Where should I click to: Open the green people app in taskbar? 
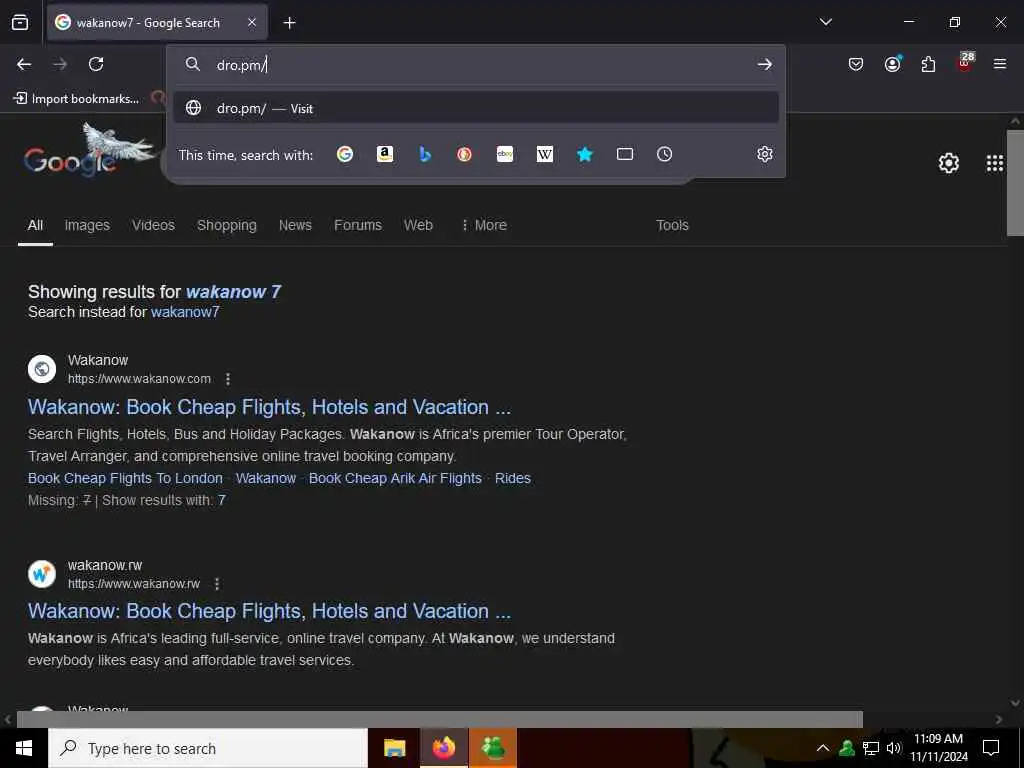(x=493, y=748)
